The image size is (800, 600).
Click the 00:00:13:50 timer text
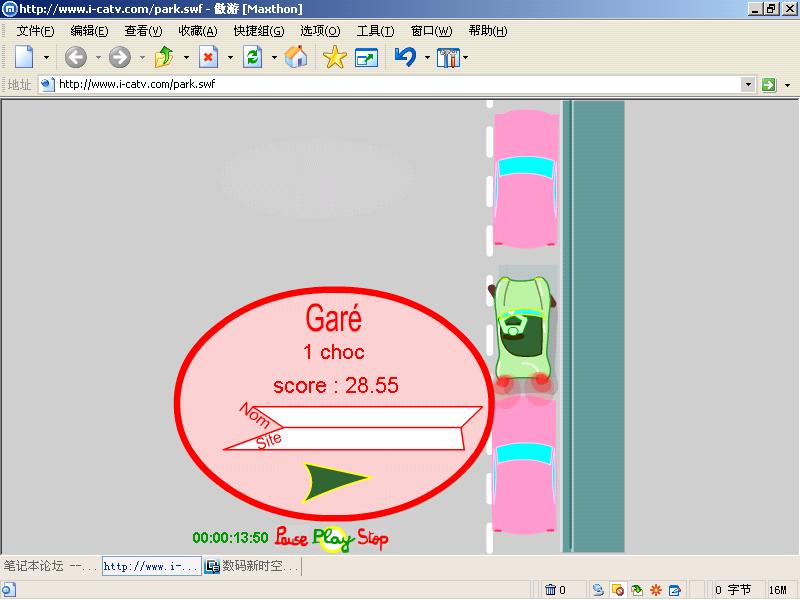point(230,538)
